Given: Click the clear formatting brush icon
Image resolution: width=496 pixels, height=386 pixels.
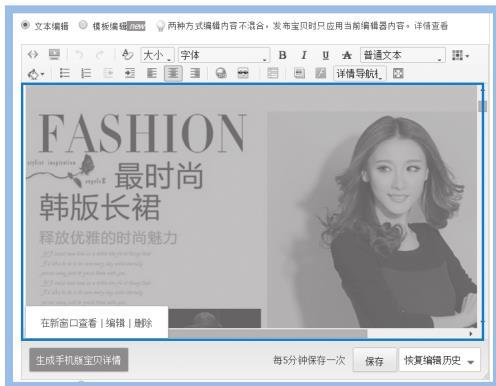Looking at the screenshot, I should [127, 54].
